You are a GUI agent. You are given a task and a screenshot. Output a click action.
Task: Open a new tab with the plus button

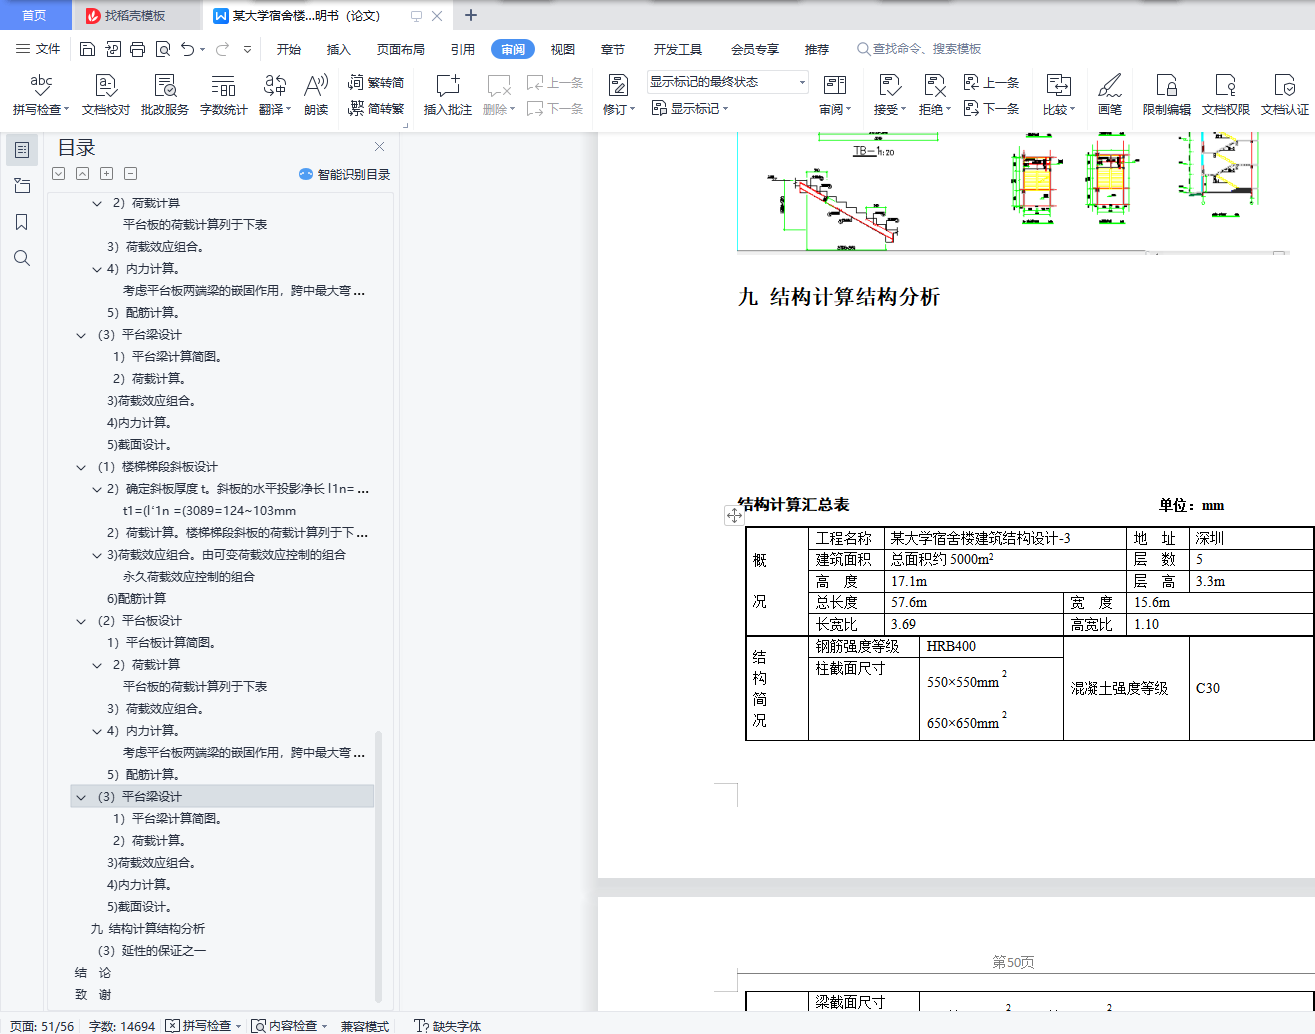click(x=471, y=15)
